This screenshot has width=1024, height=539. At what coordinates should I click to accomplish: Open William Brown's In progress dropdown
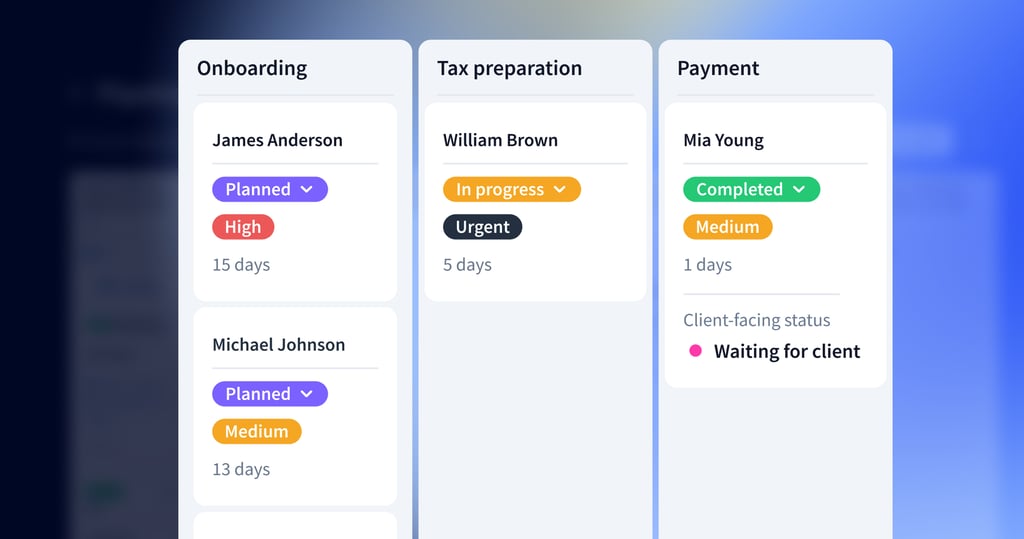[x=511, y=189]
